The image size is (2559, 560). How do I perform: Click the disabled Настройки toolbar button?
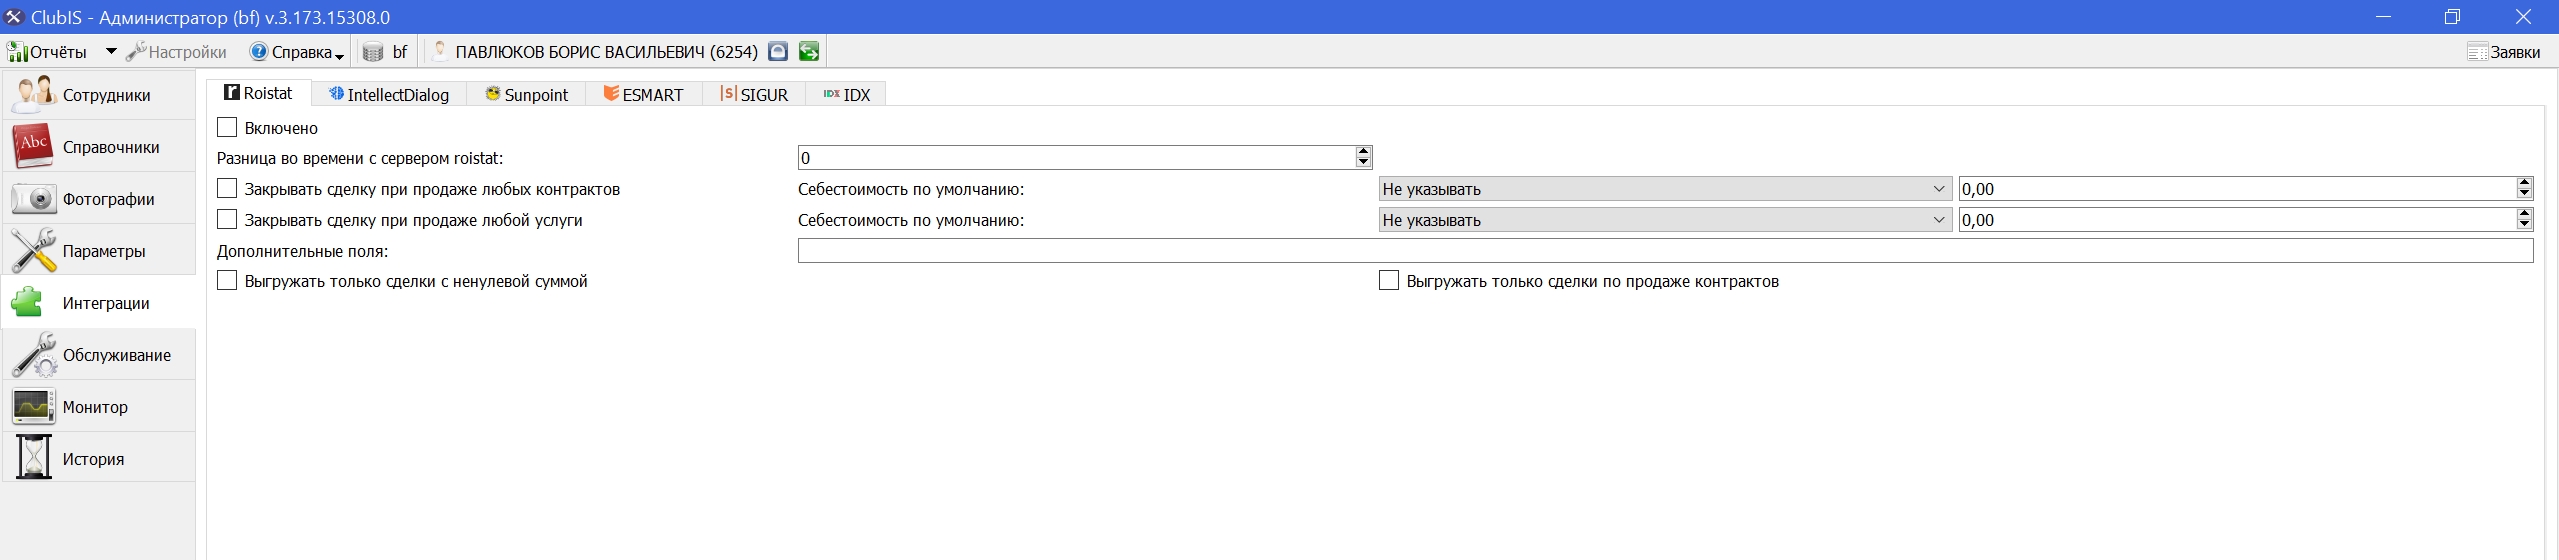click(x=177, y=52)
